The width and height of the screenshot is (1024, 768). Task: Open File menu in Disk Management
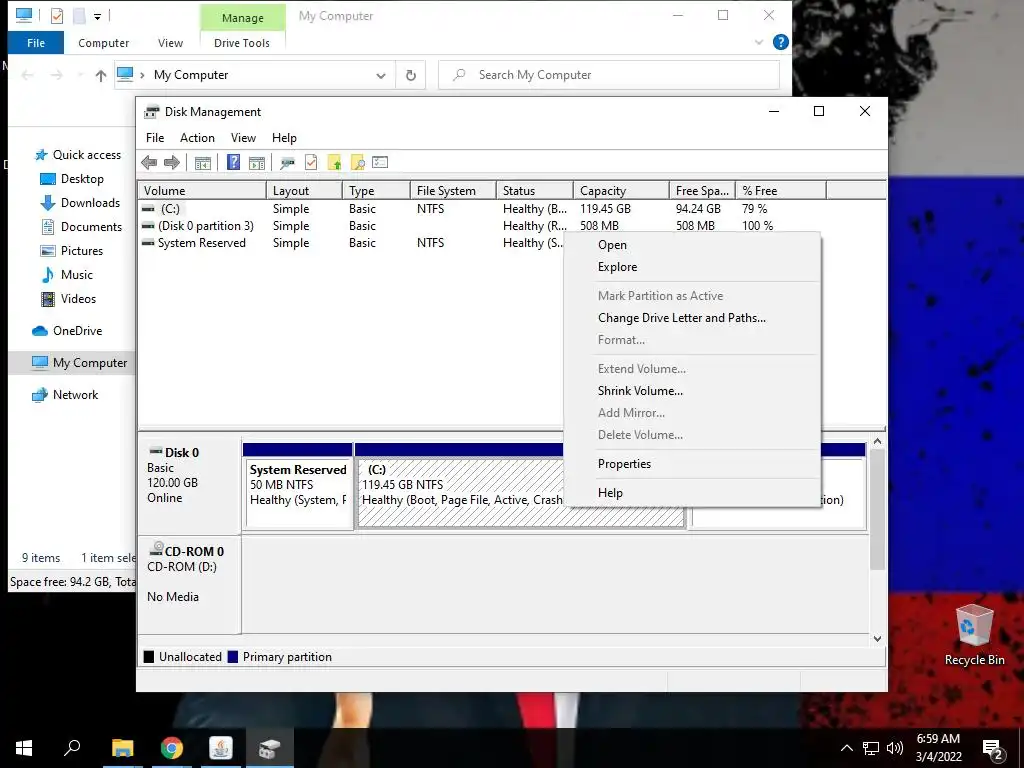click(155, 138)
